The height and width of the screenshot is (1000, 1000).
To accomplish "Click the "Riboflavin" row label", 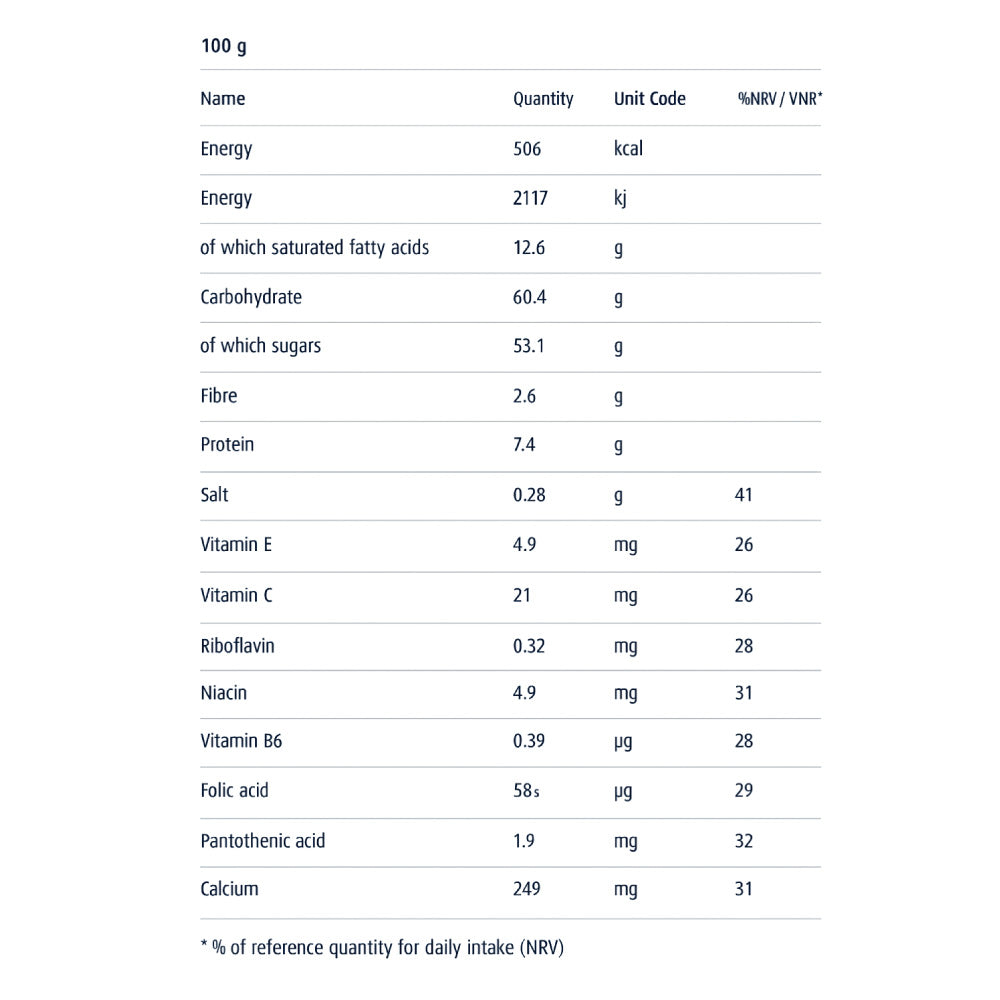I will (x=237, y=646).
